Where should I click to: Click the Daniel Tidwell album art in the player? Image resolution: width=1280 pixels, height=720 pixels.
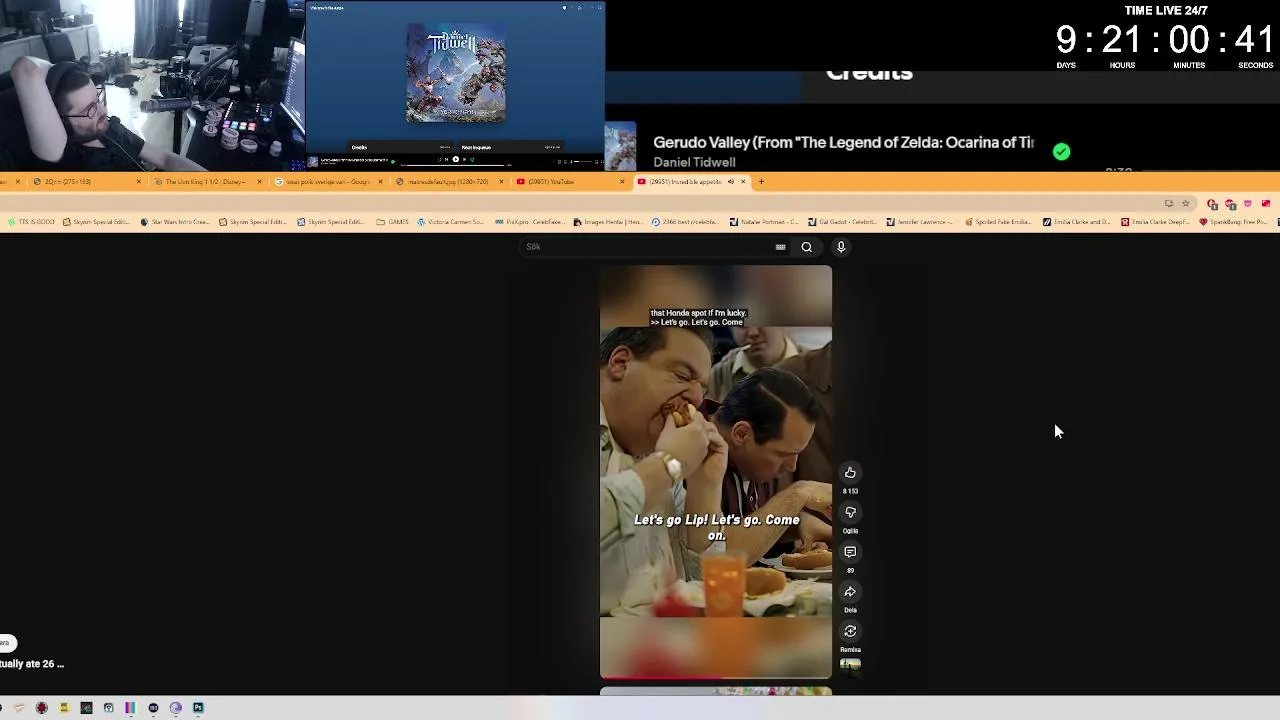[456, 73]
